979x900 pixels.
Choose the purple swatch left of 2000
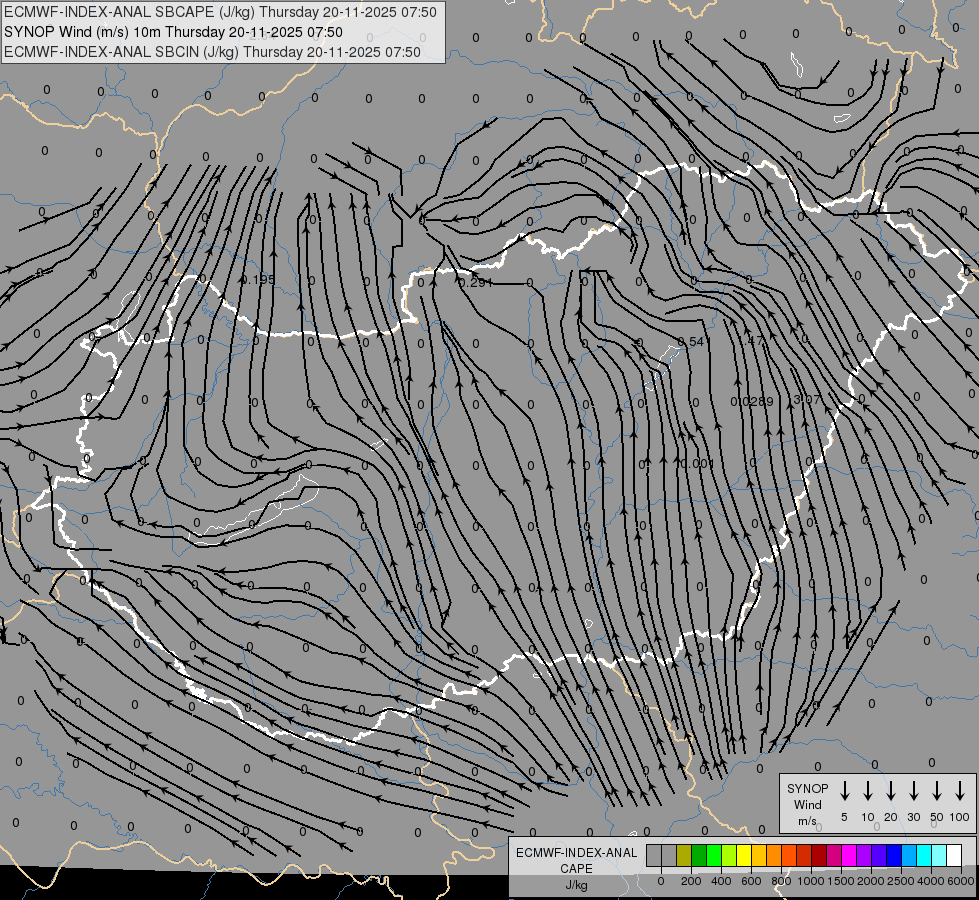863,855
